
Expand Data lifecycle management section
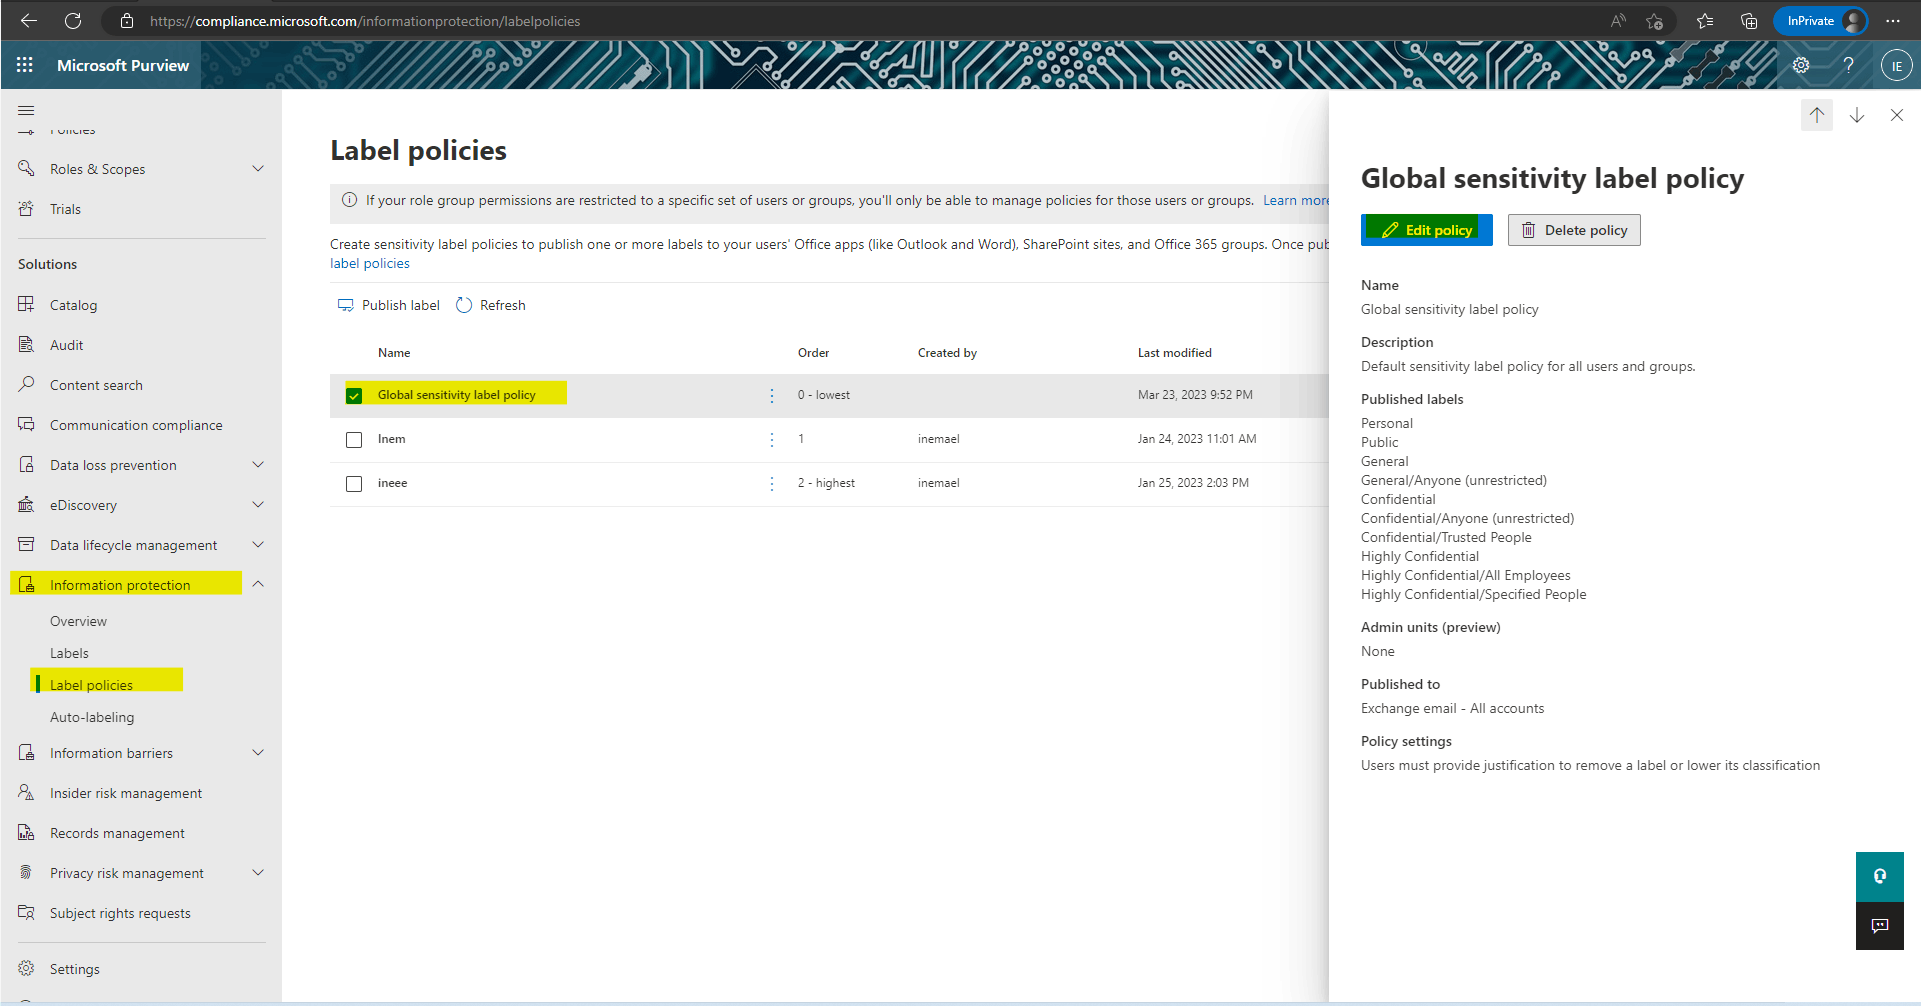(258, 545)
